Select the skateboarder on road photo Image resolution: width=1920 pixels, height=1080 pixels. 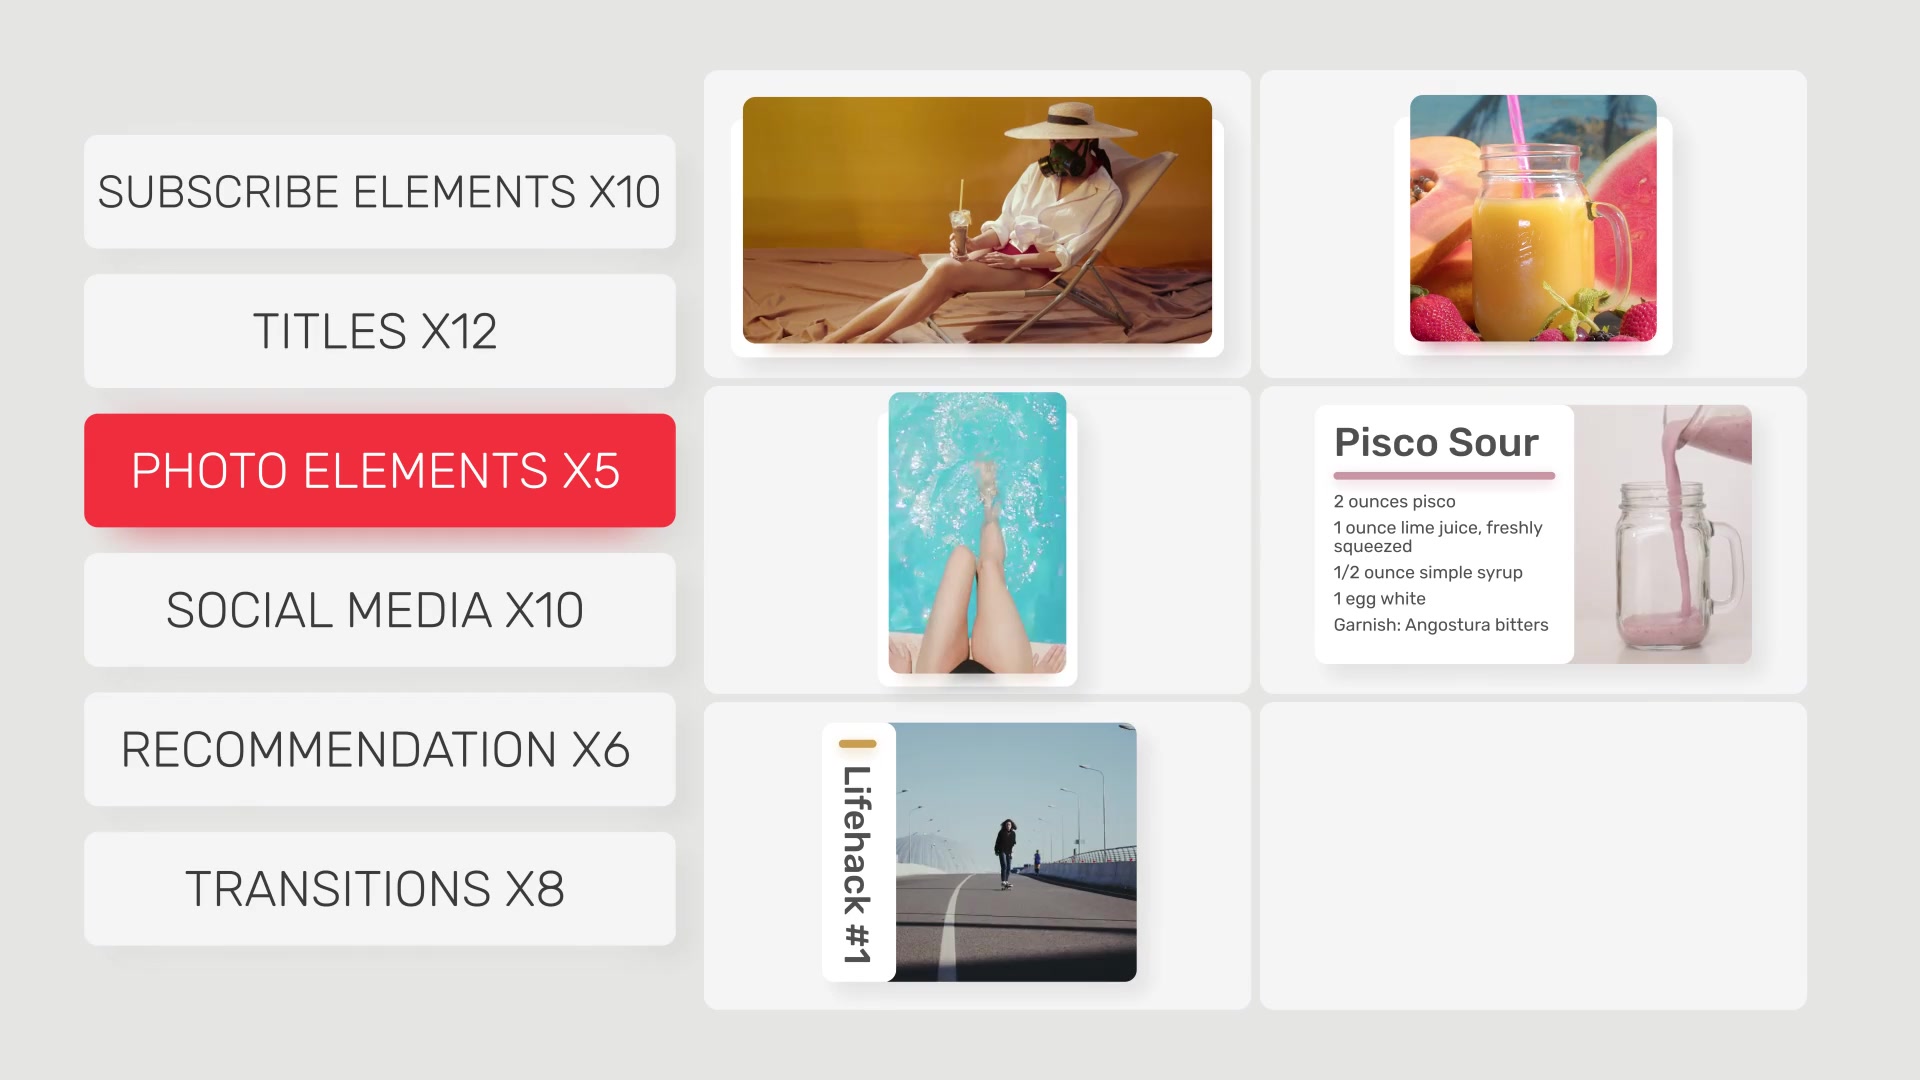coord(1016,852)
